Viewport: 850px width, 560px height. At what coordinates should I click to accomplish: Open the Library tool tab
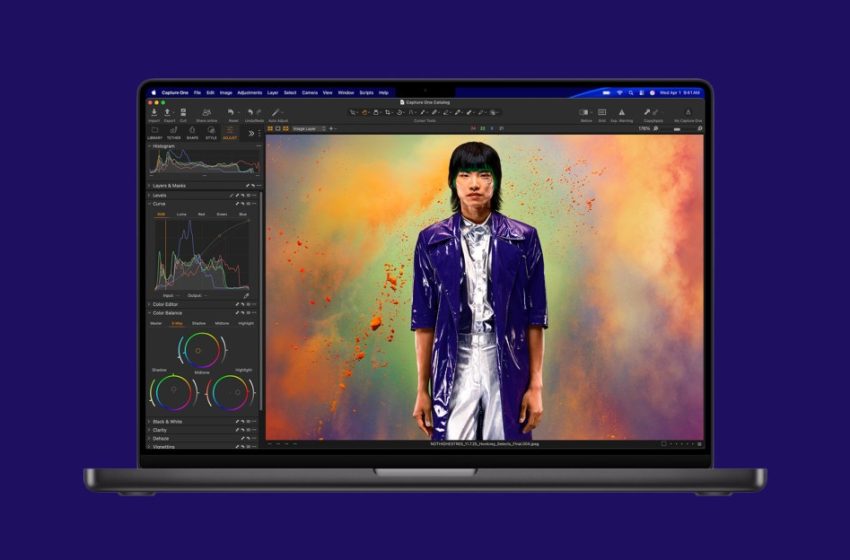pos(155,131)
